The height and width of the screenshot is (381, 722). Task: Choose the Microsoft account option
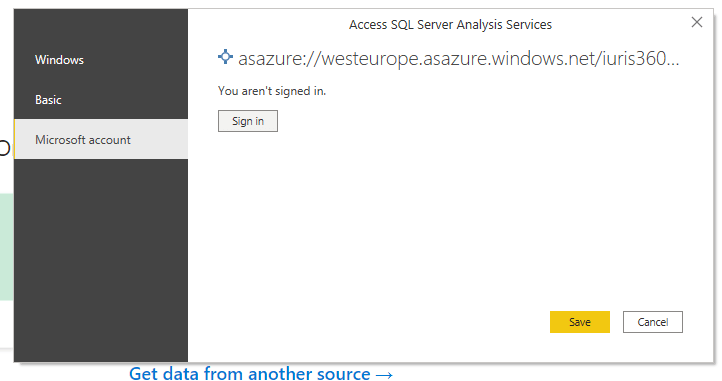click(x=101, y=139)
